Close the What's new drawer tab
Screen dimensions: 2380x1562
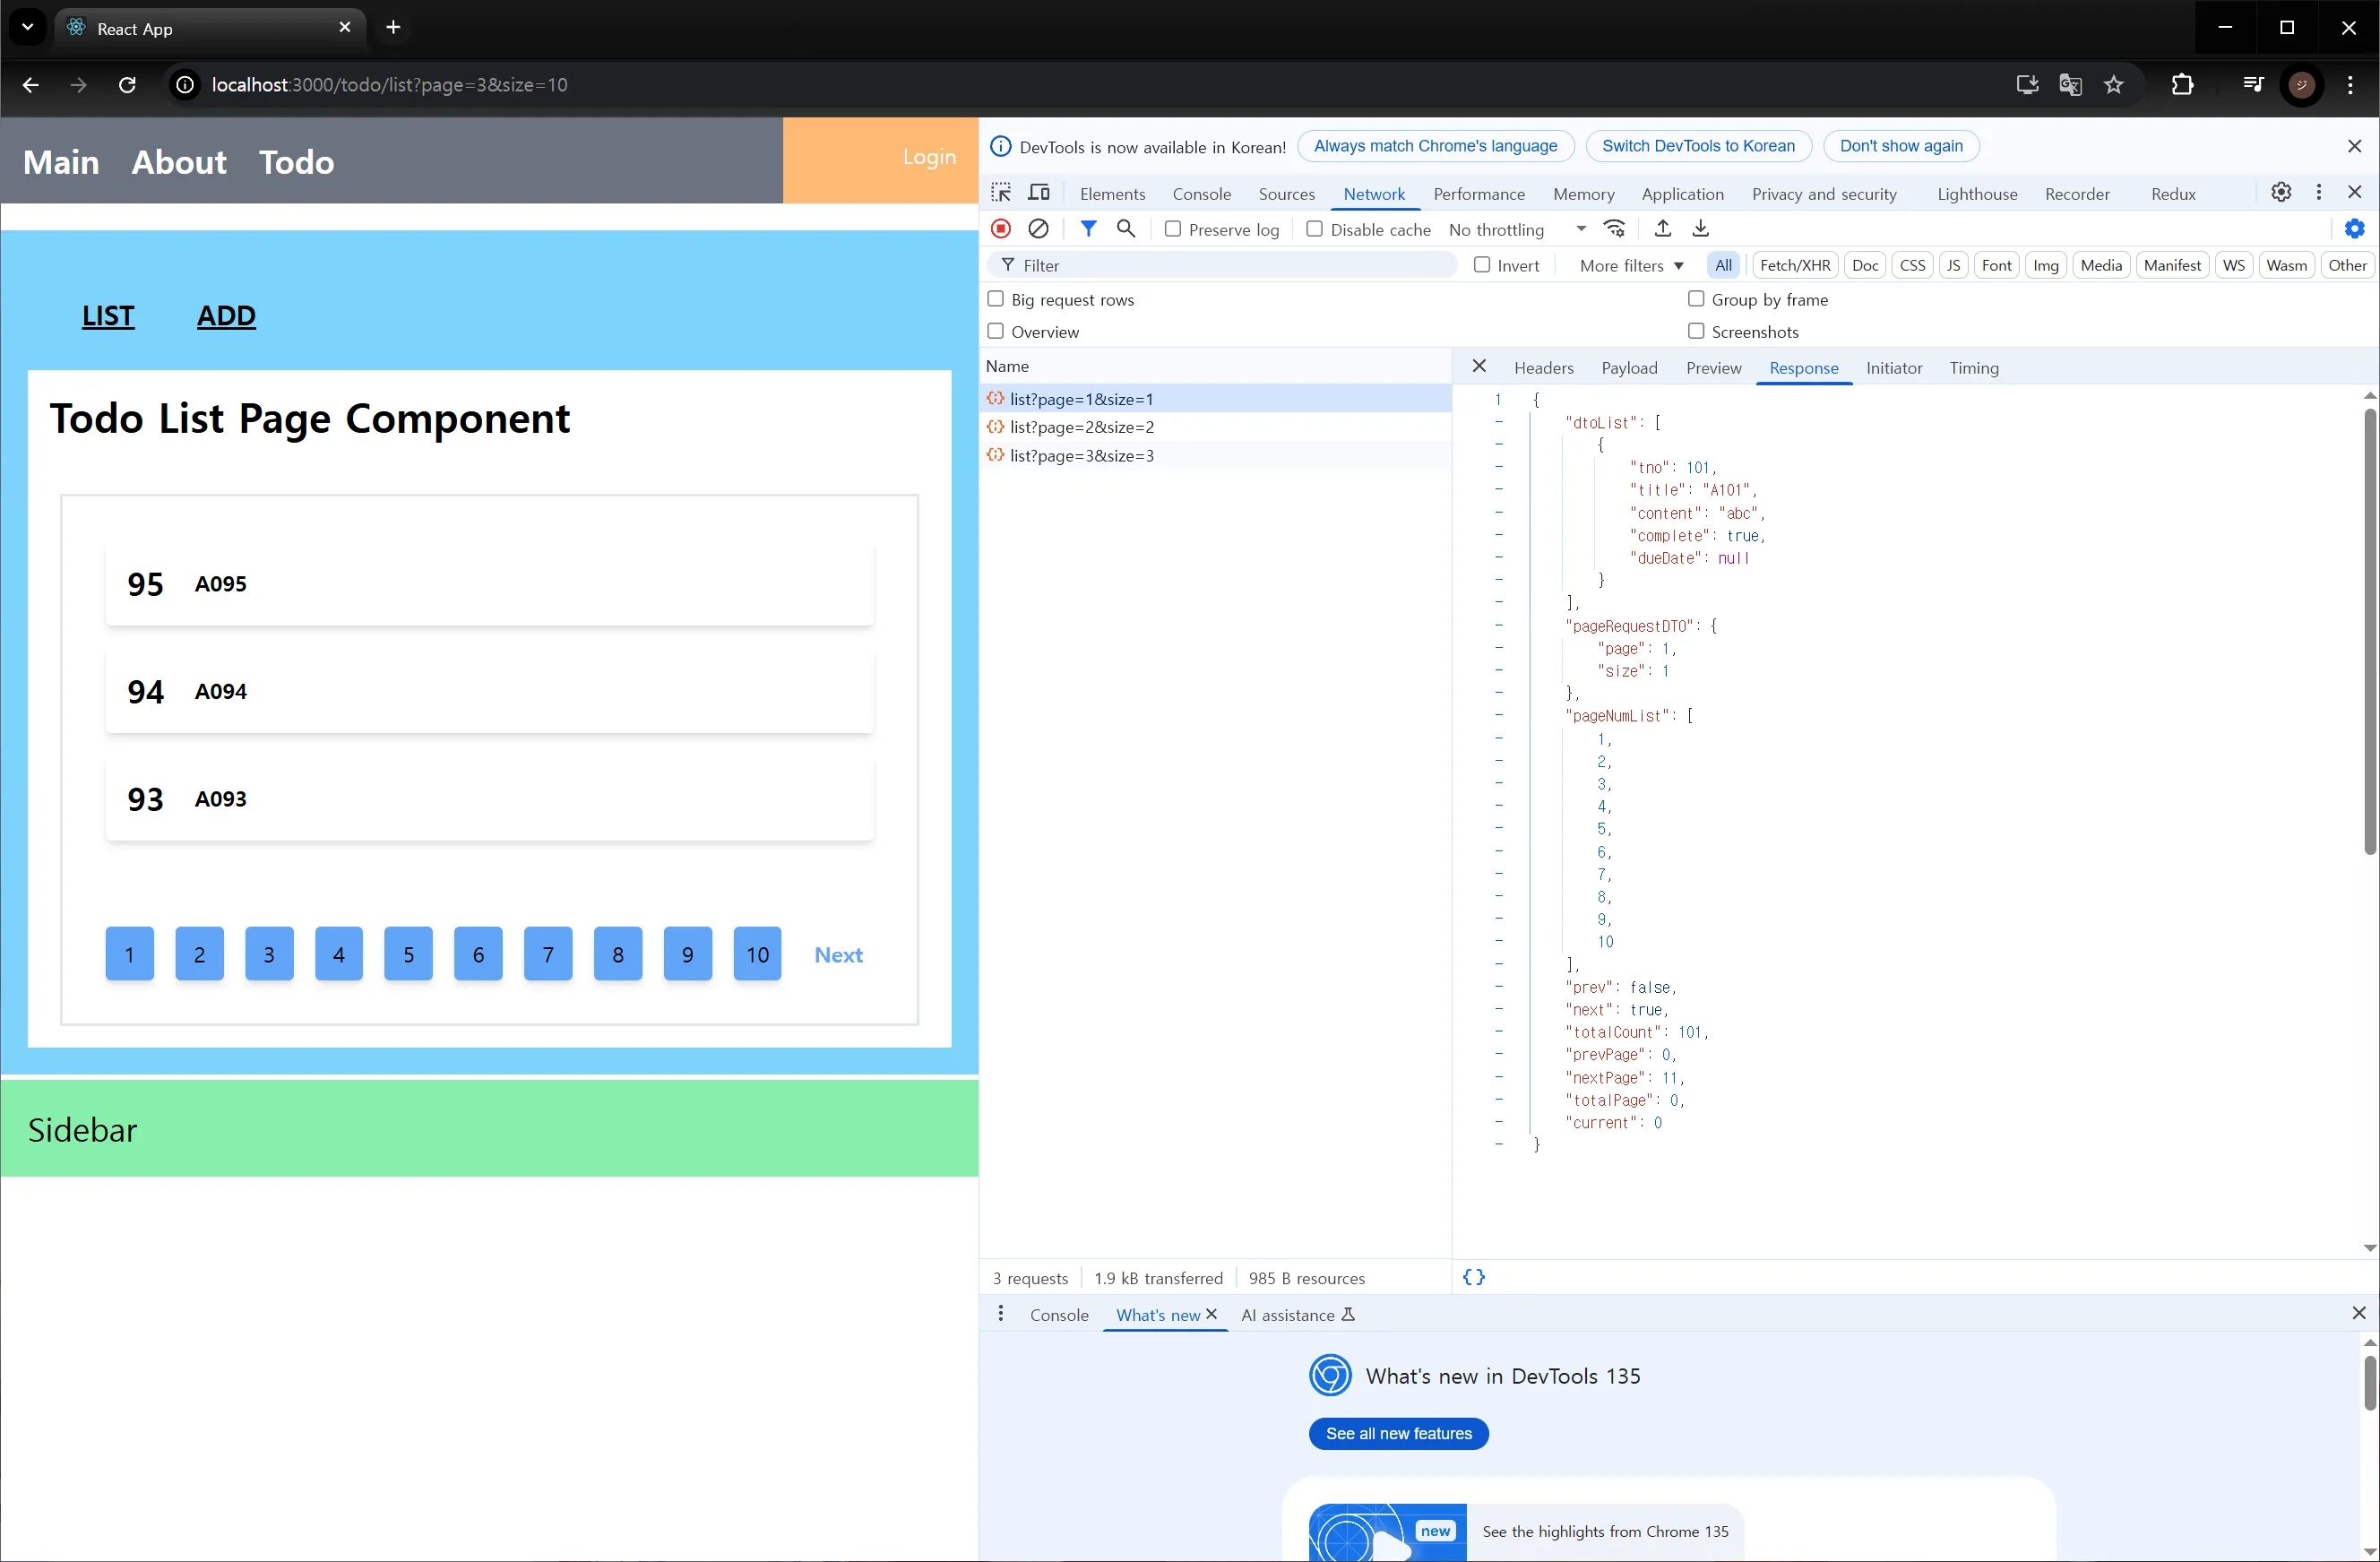pos(1211,1314)
